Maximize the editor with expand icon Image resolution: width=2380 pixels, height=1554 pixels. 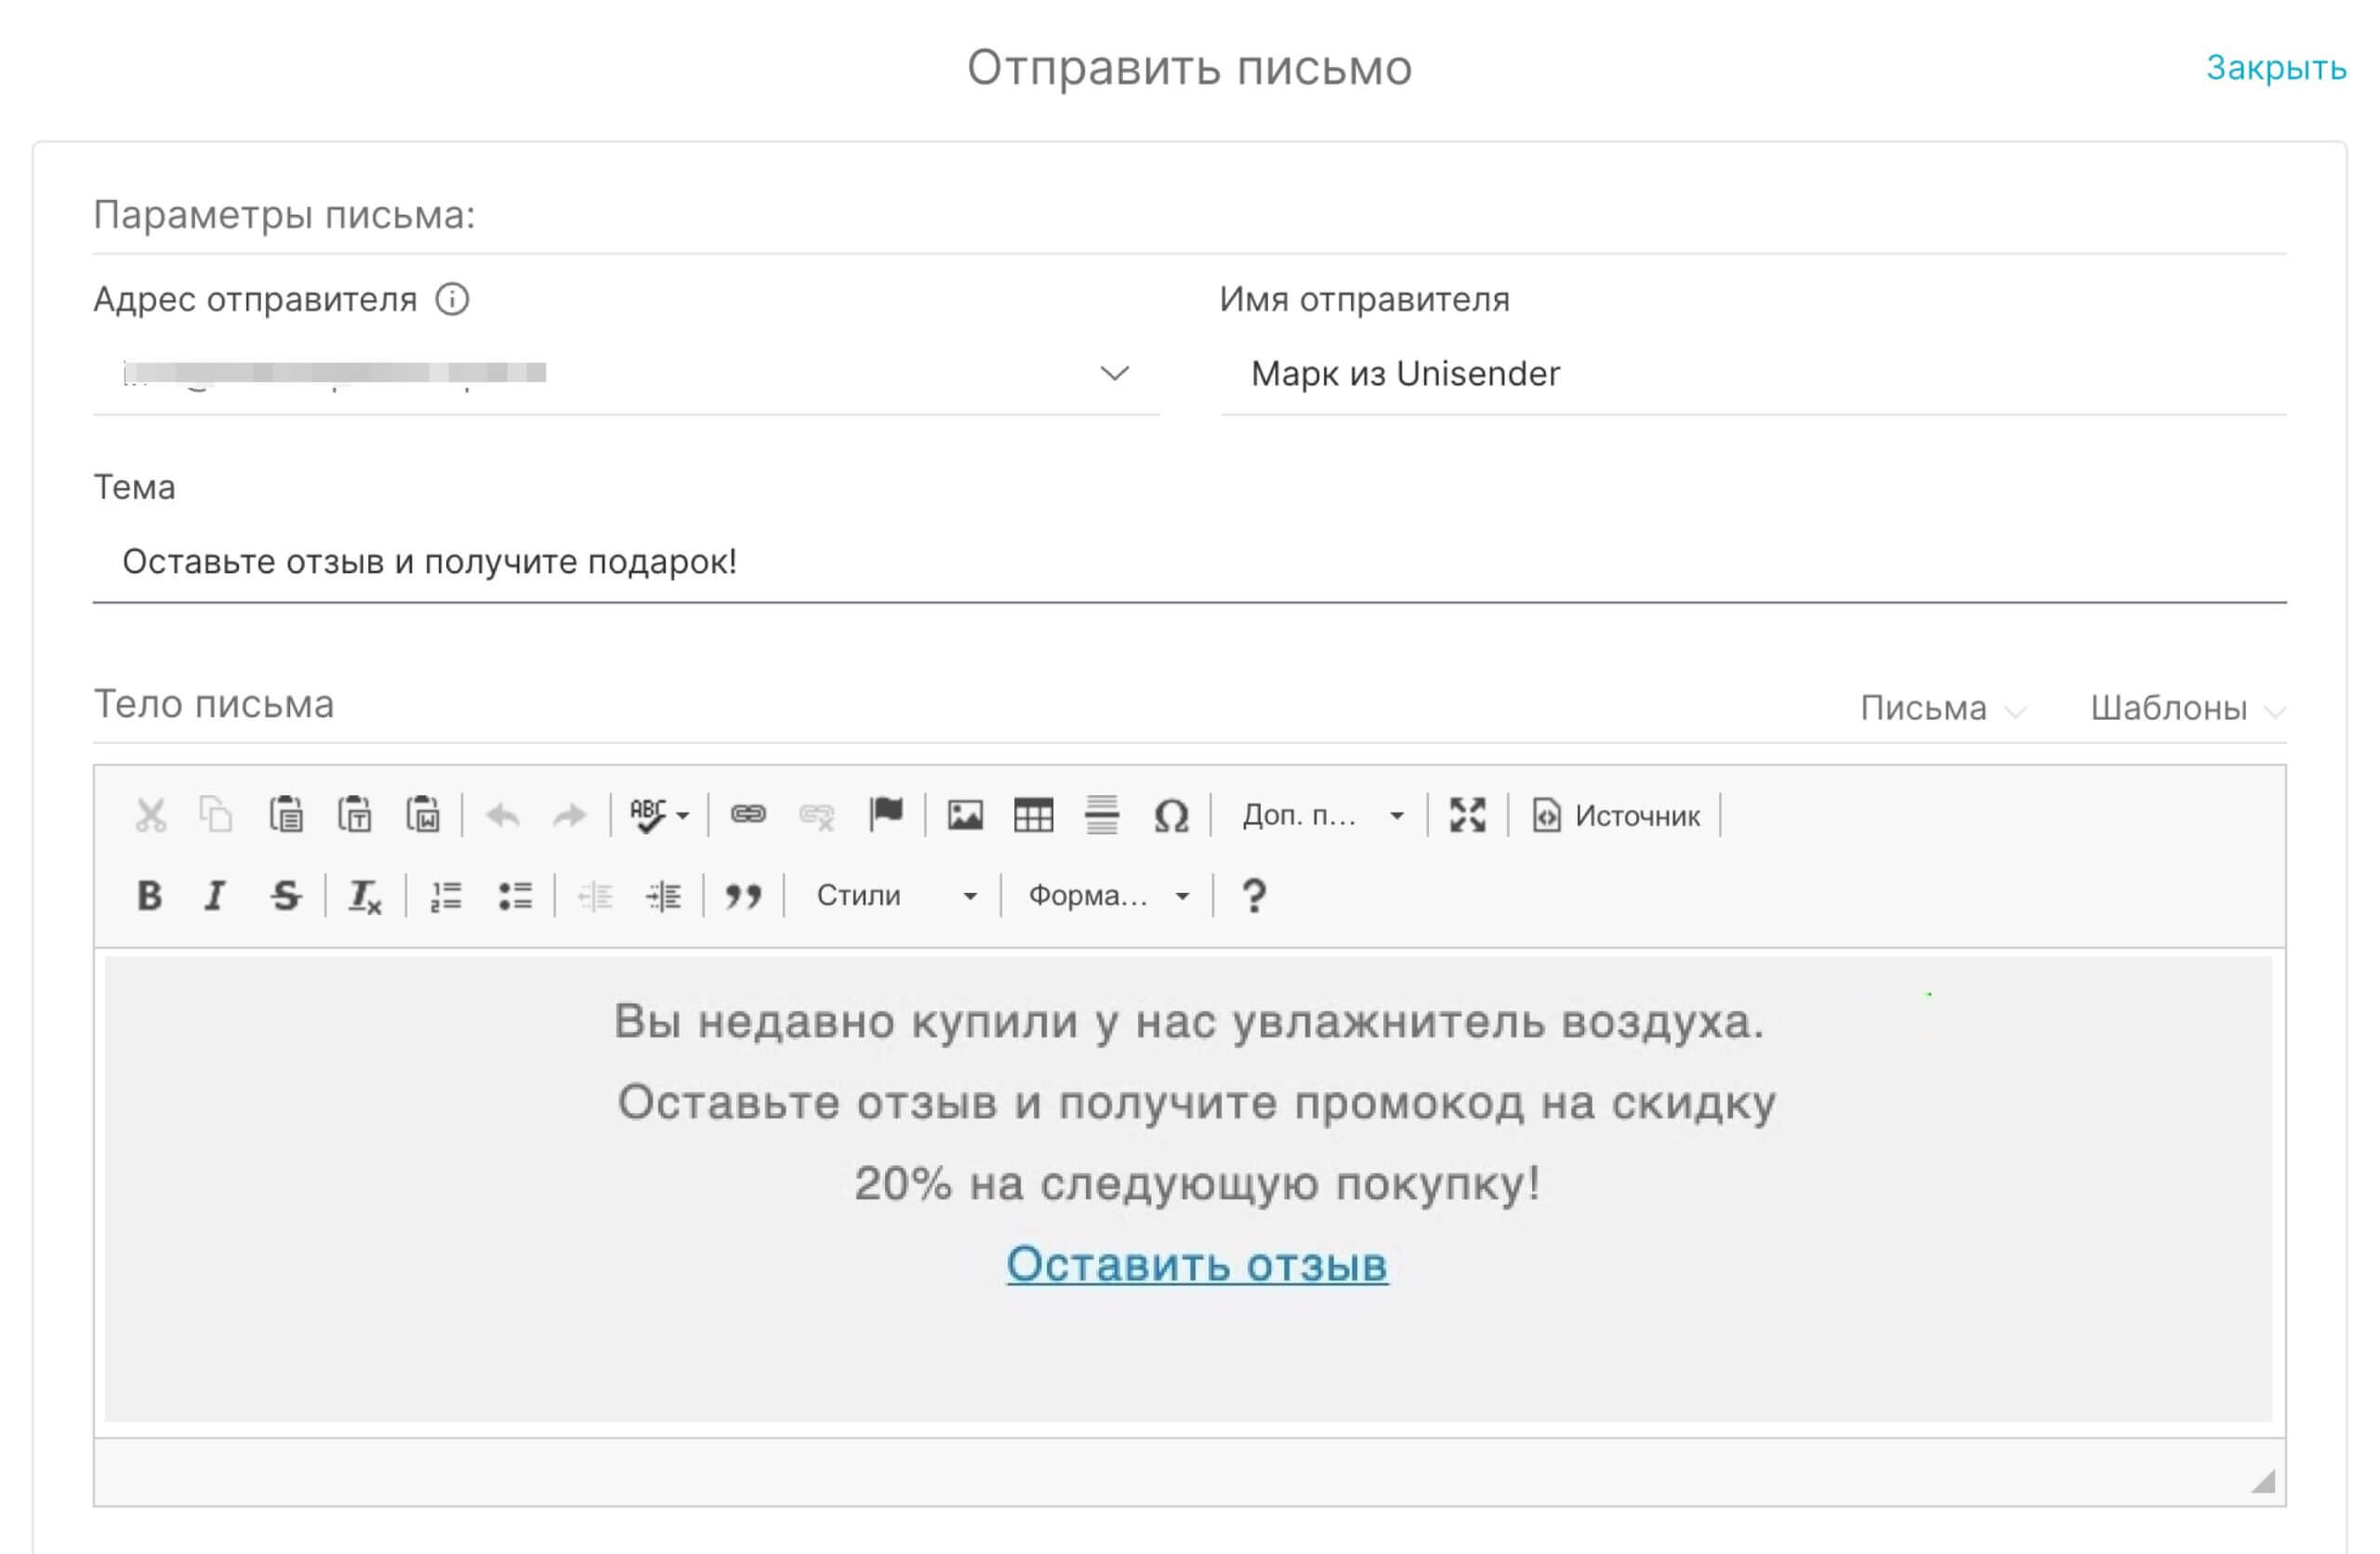pos(1467,815)
